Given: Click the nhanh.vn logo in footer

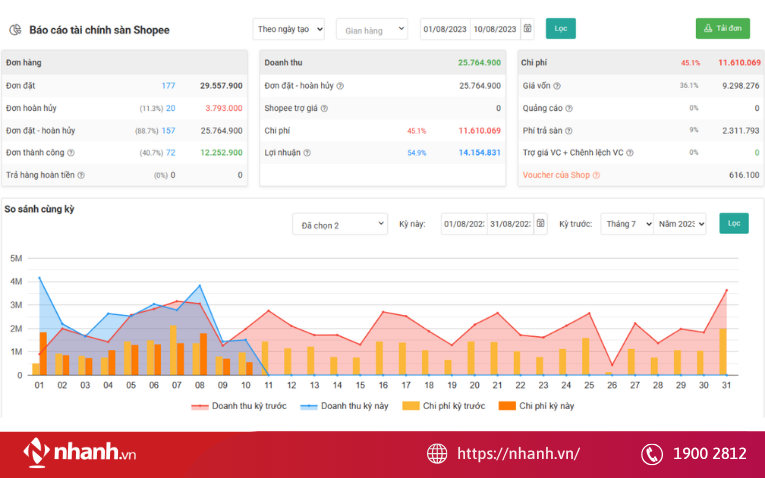Looking at the screenshot, I should coord(80,453).
